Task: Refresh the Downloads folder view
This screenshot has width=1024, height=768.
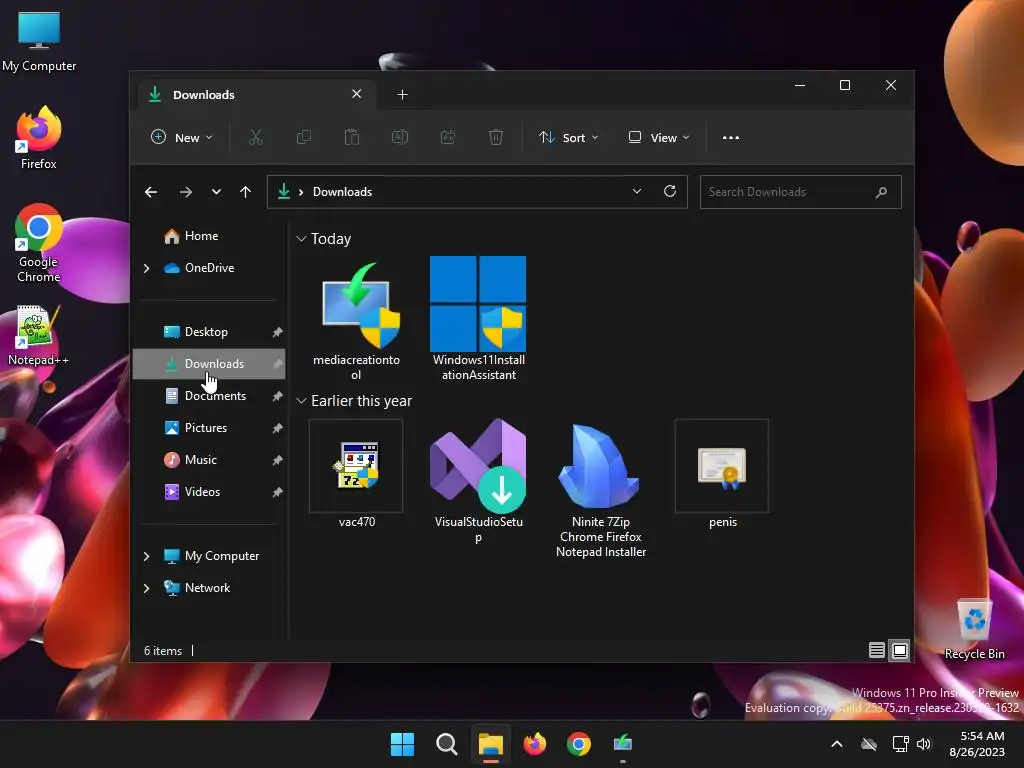Action: [x=670, y=191]
